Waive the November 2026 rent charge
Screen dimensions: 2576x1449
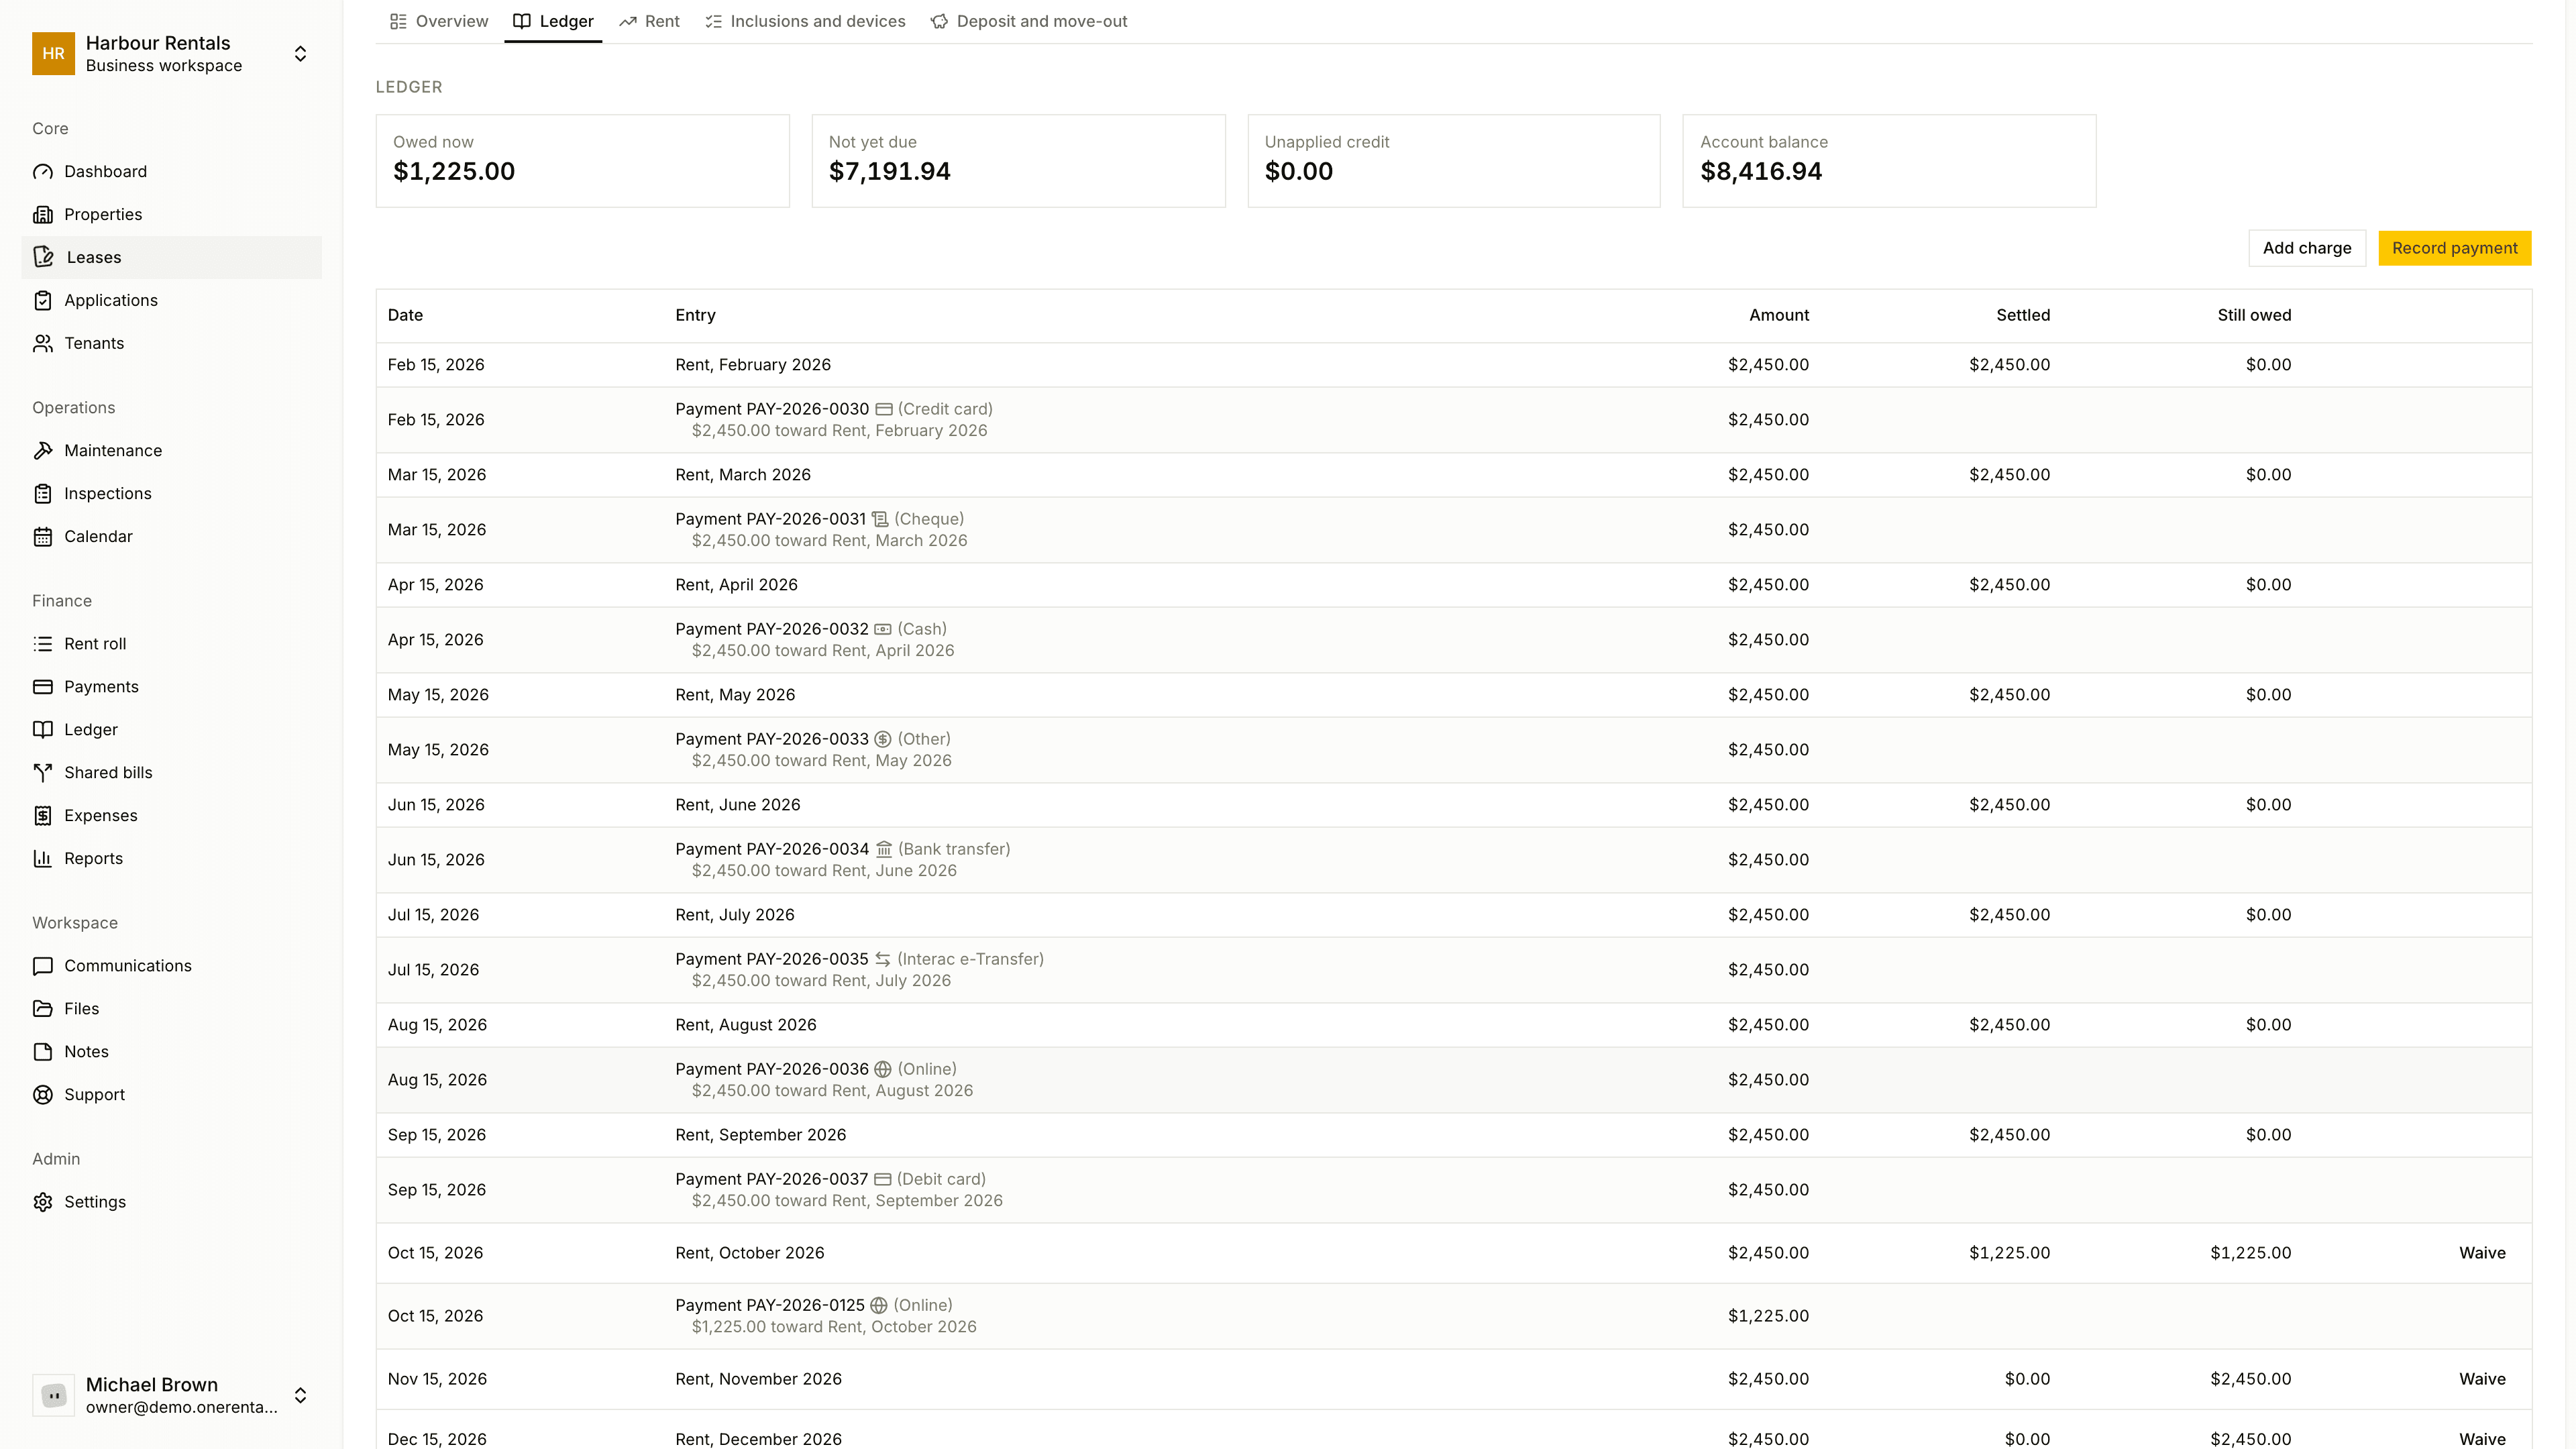[2482, 1379]
